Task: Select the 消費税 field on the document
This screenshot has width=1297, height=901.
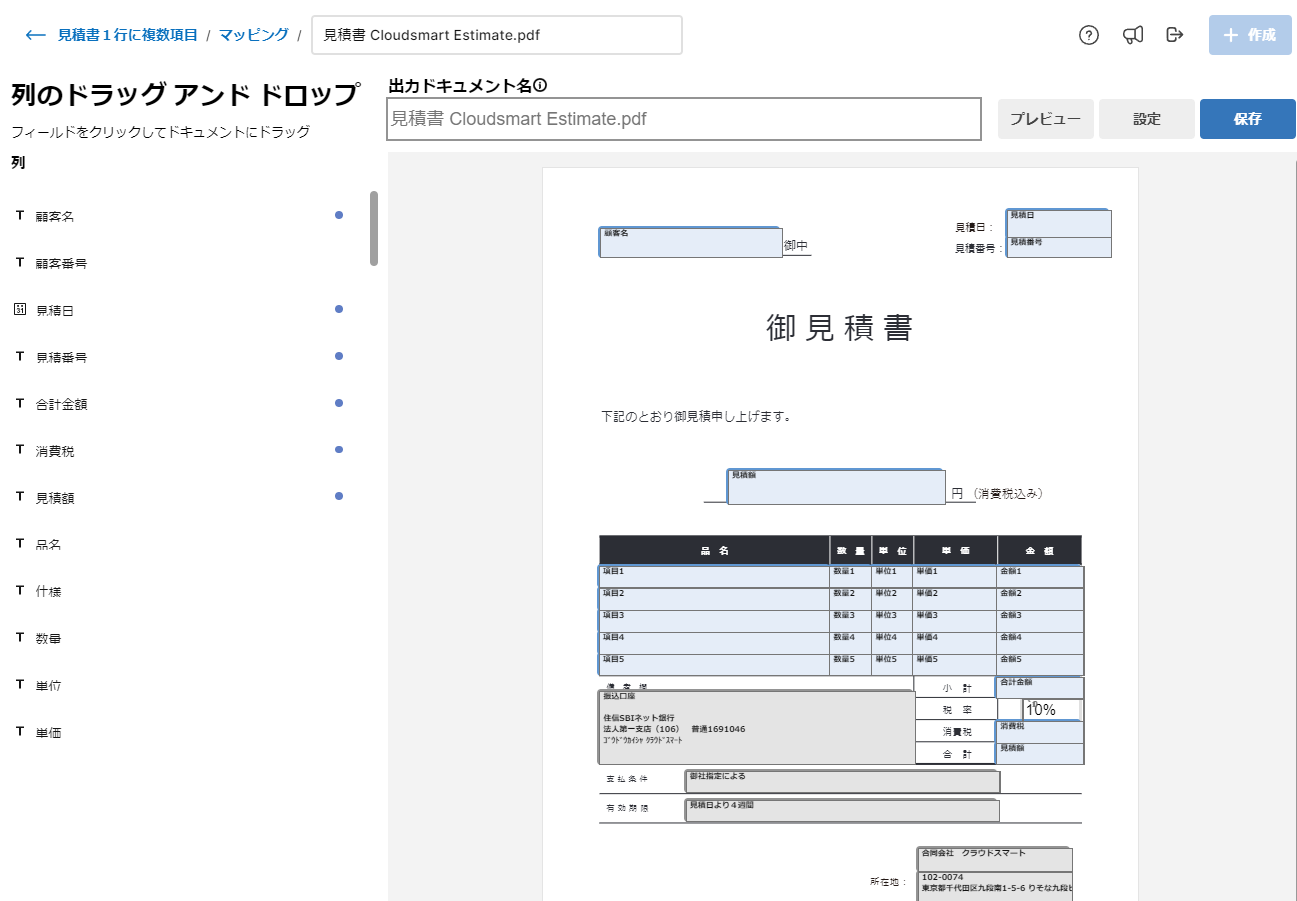Action: click(1040, 732)
